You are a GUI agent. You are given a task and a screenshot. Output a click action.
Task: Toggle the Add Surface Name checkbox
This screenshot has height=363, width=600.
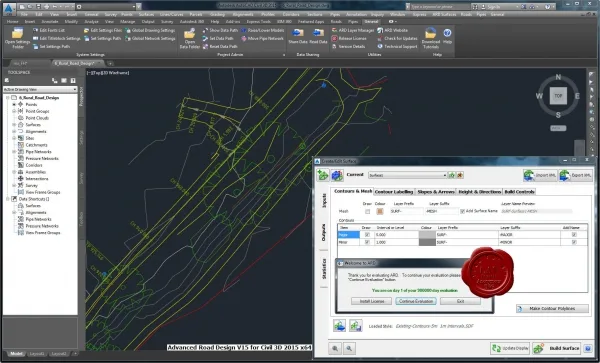click(x=462, y=211)
